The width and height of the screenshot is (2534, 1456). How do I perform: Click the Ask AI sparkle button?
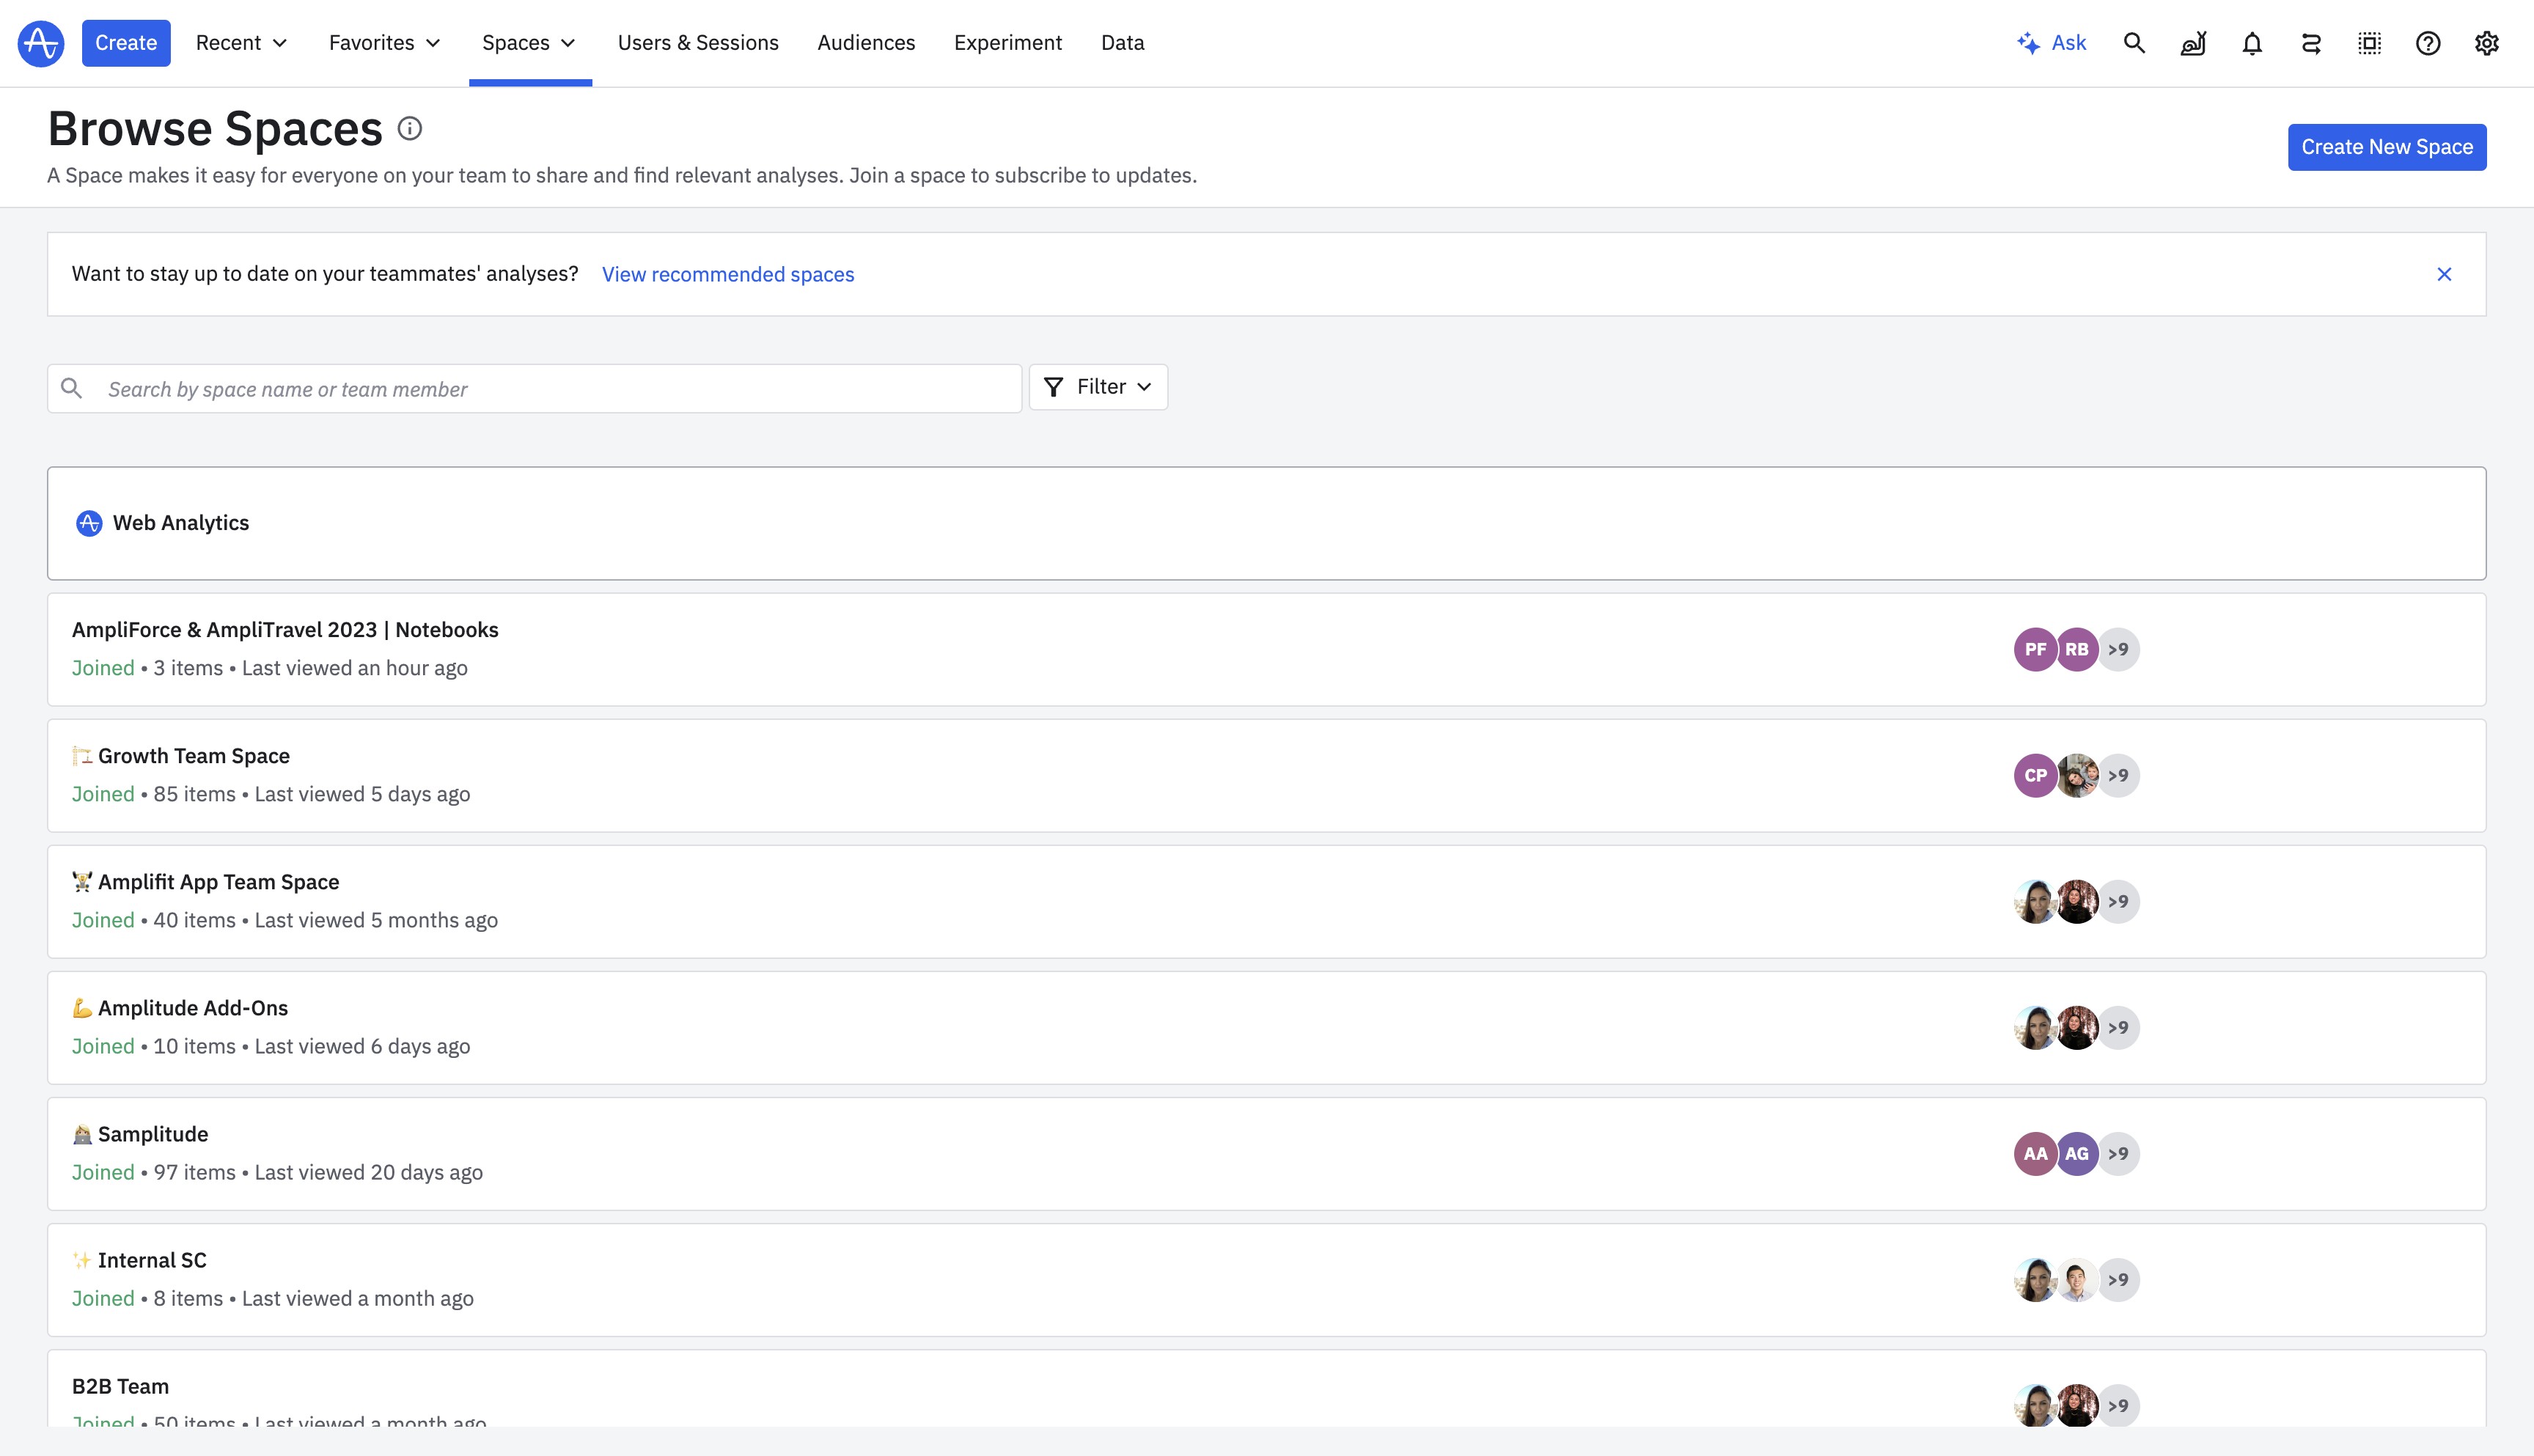click(x=2052, y=43)
